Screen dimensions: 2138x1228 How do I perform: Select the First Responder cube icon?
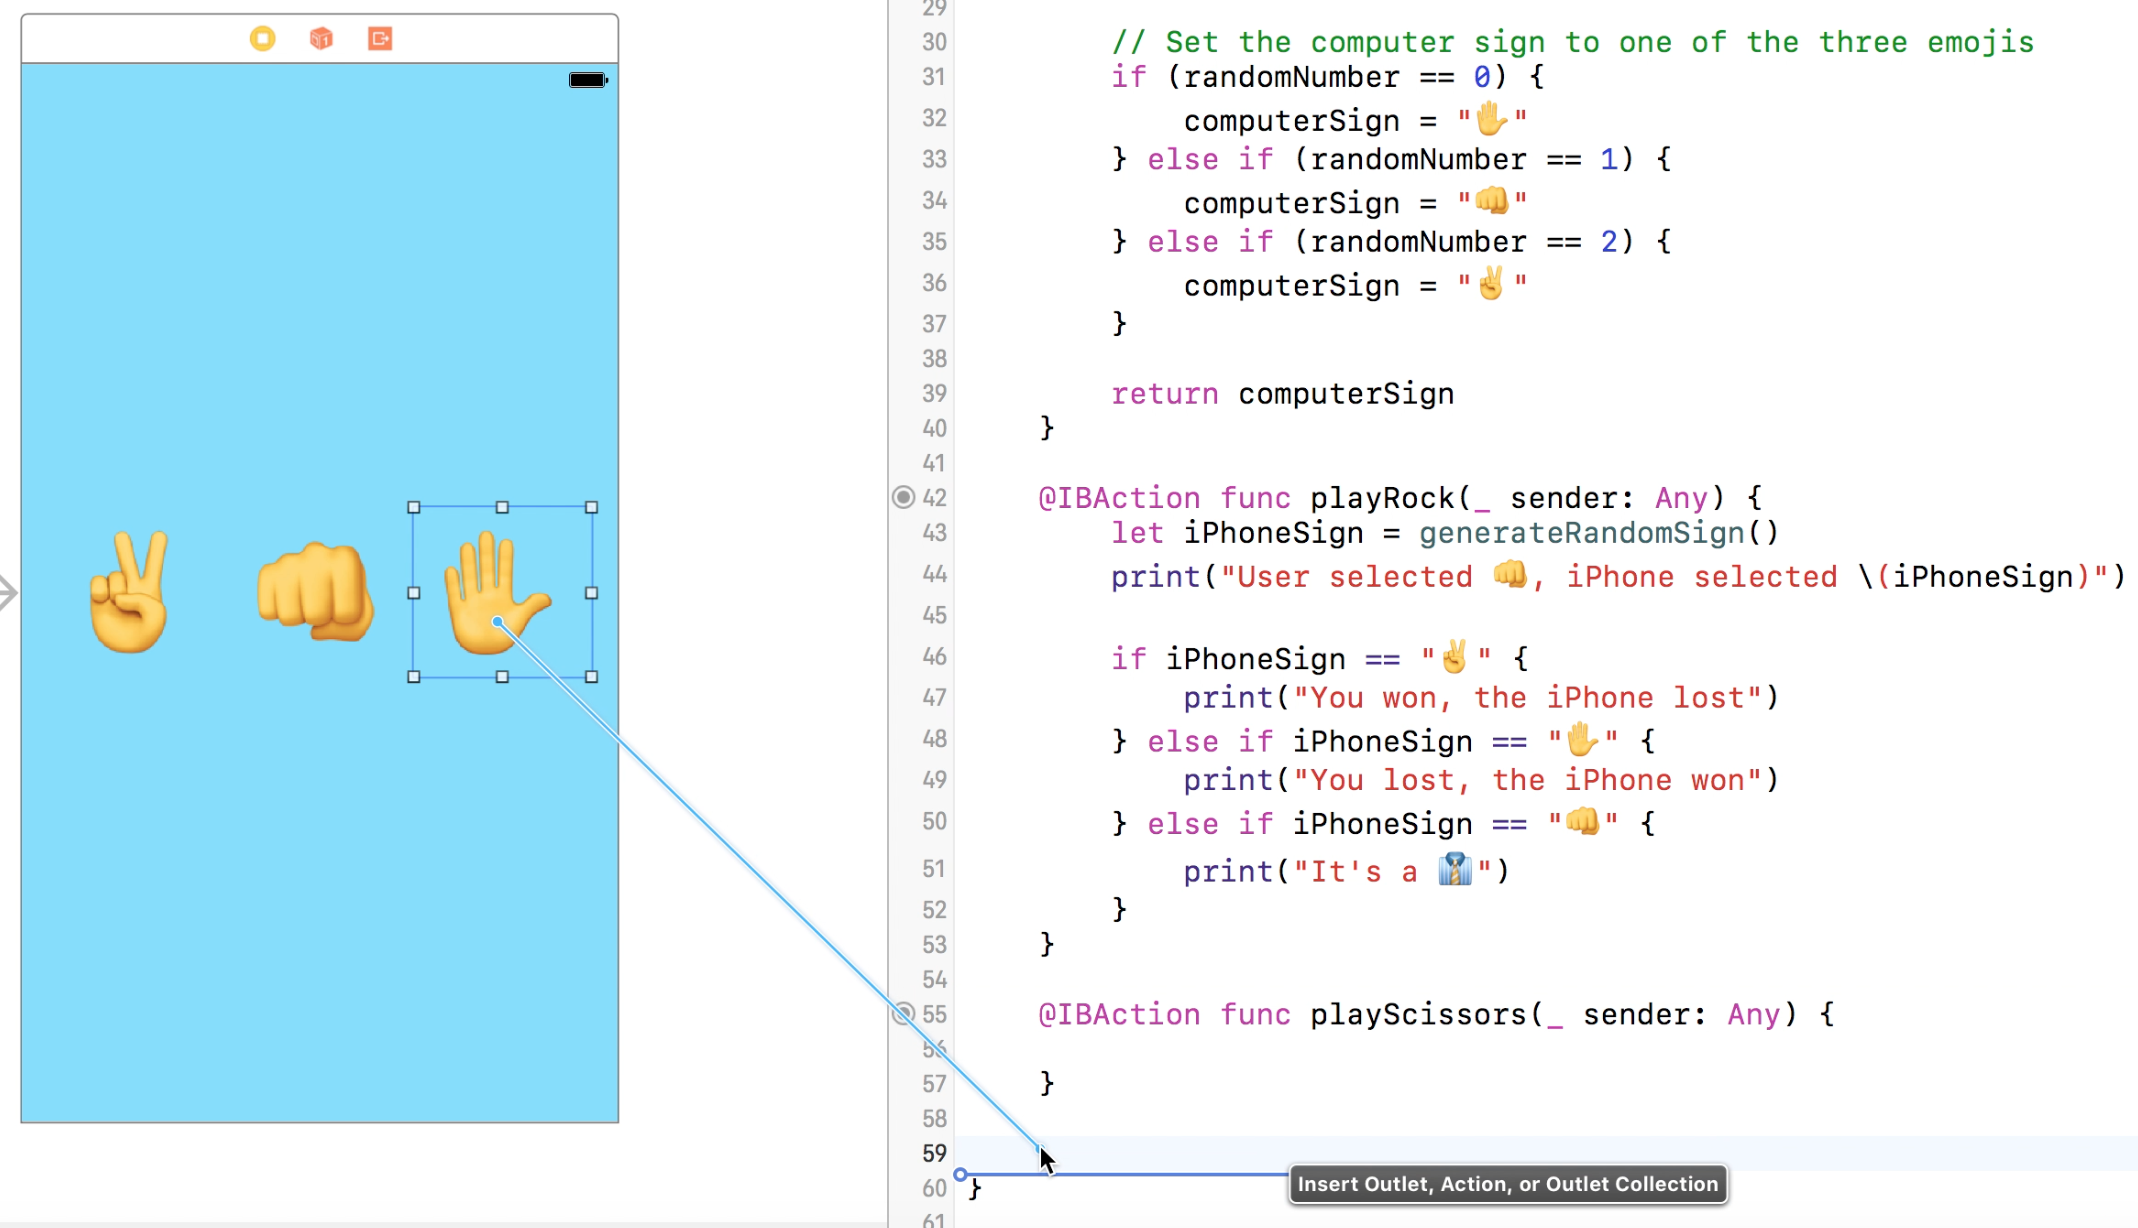pyautogui.click(x=321, y=39)
